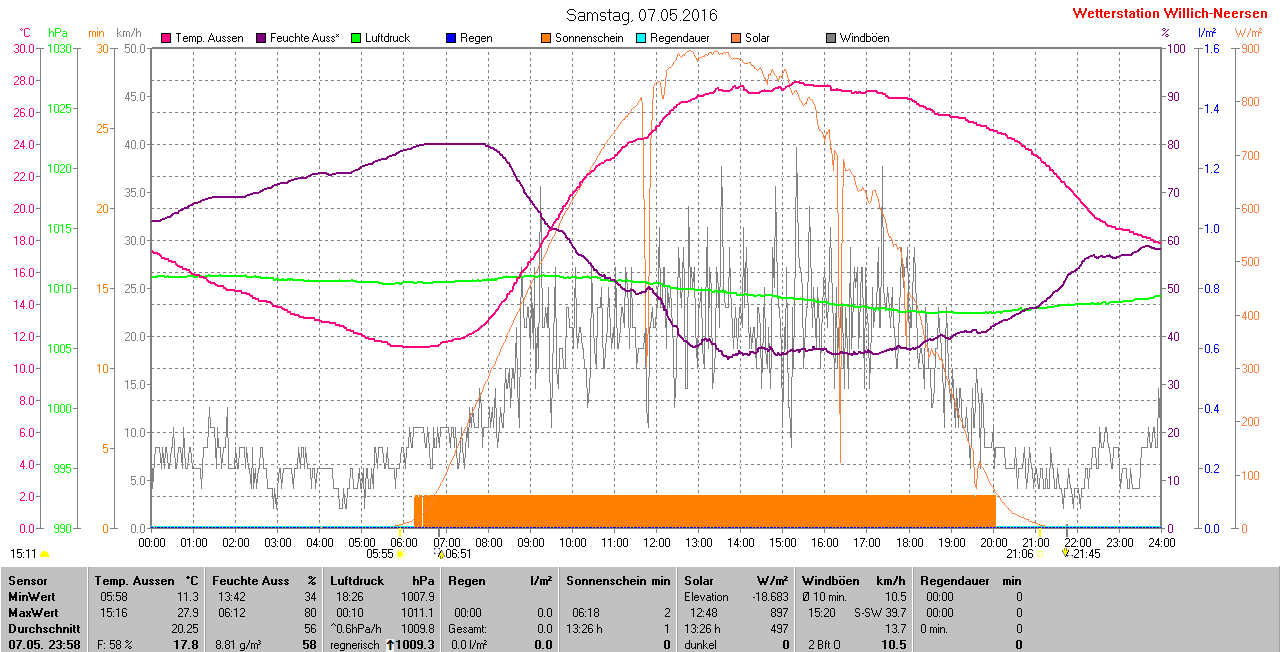Click the orange Sonnenschein legend swatch
Image resolution: width=1280 pixels, height=652 pixels.
tap(546, 38)
